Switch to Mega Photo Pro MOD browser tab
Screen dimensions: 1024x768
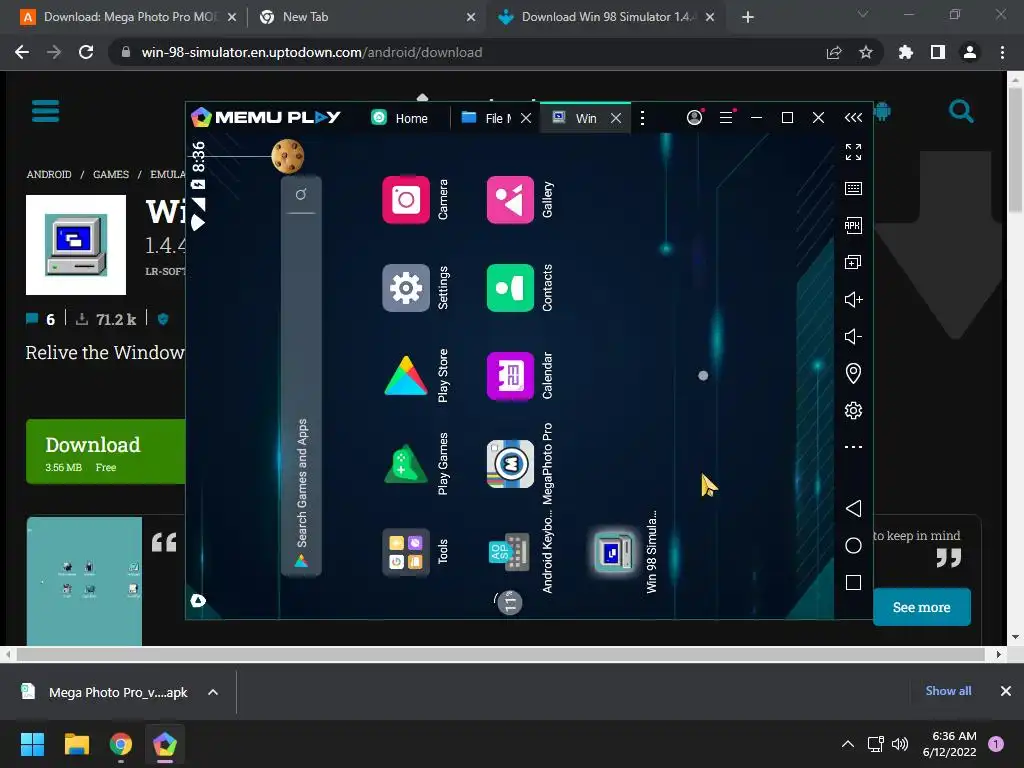(129, 17)
